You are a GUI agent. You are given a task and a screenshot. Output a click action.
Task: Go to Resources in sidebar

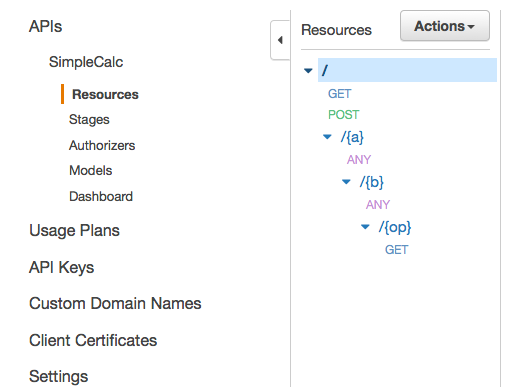pyautogui.click(x=105, y=94)
